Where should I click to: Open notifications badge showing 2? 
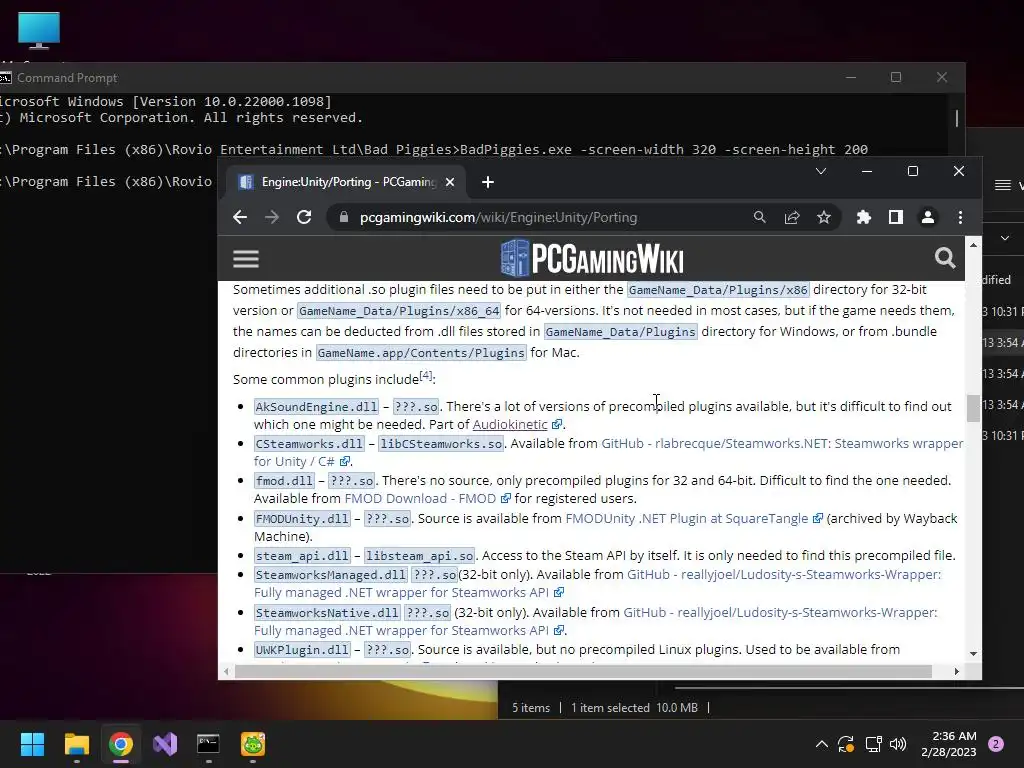996,744
